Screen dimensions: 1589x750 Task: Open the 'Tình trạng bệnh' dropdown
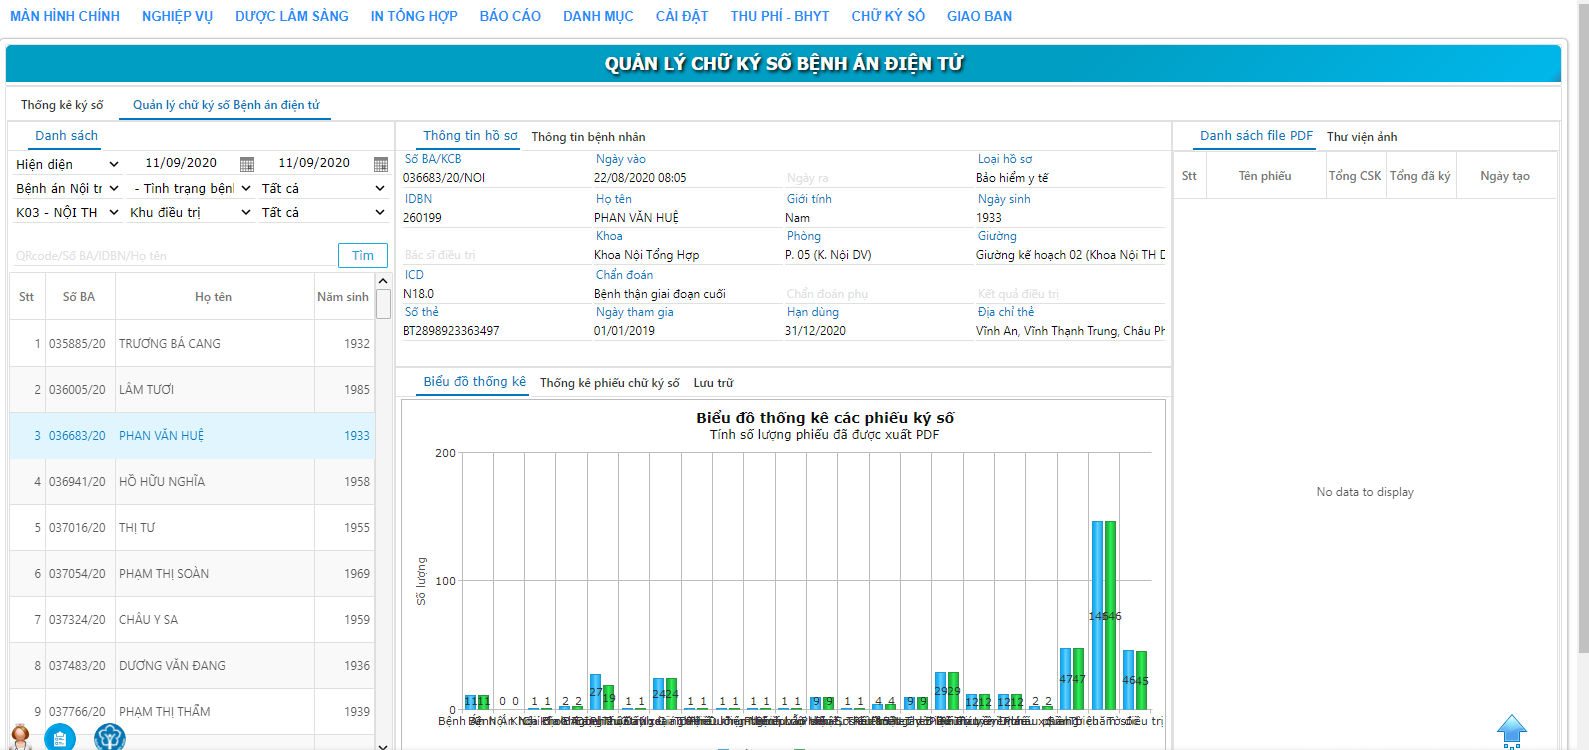pyautogui.click(x=246, y=188)
